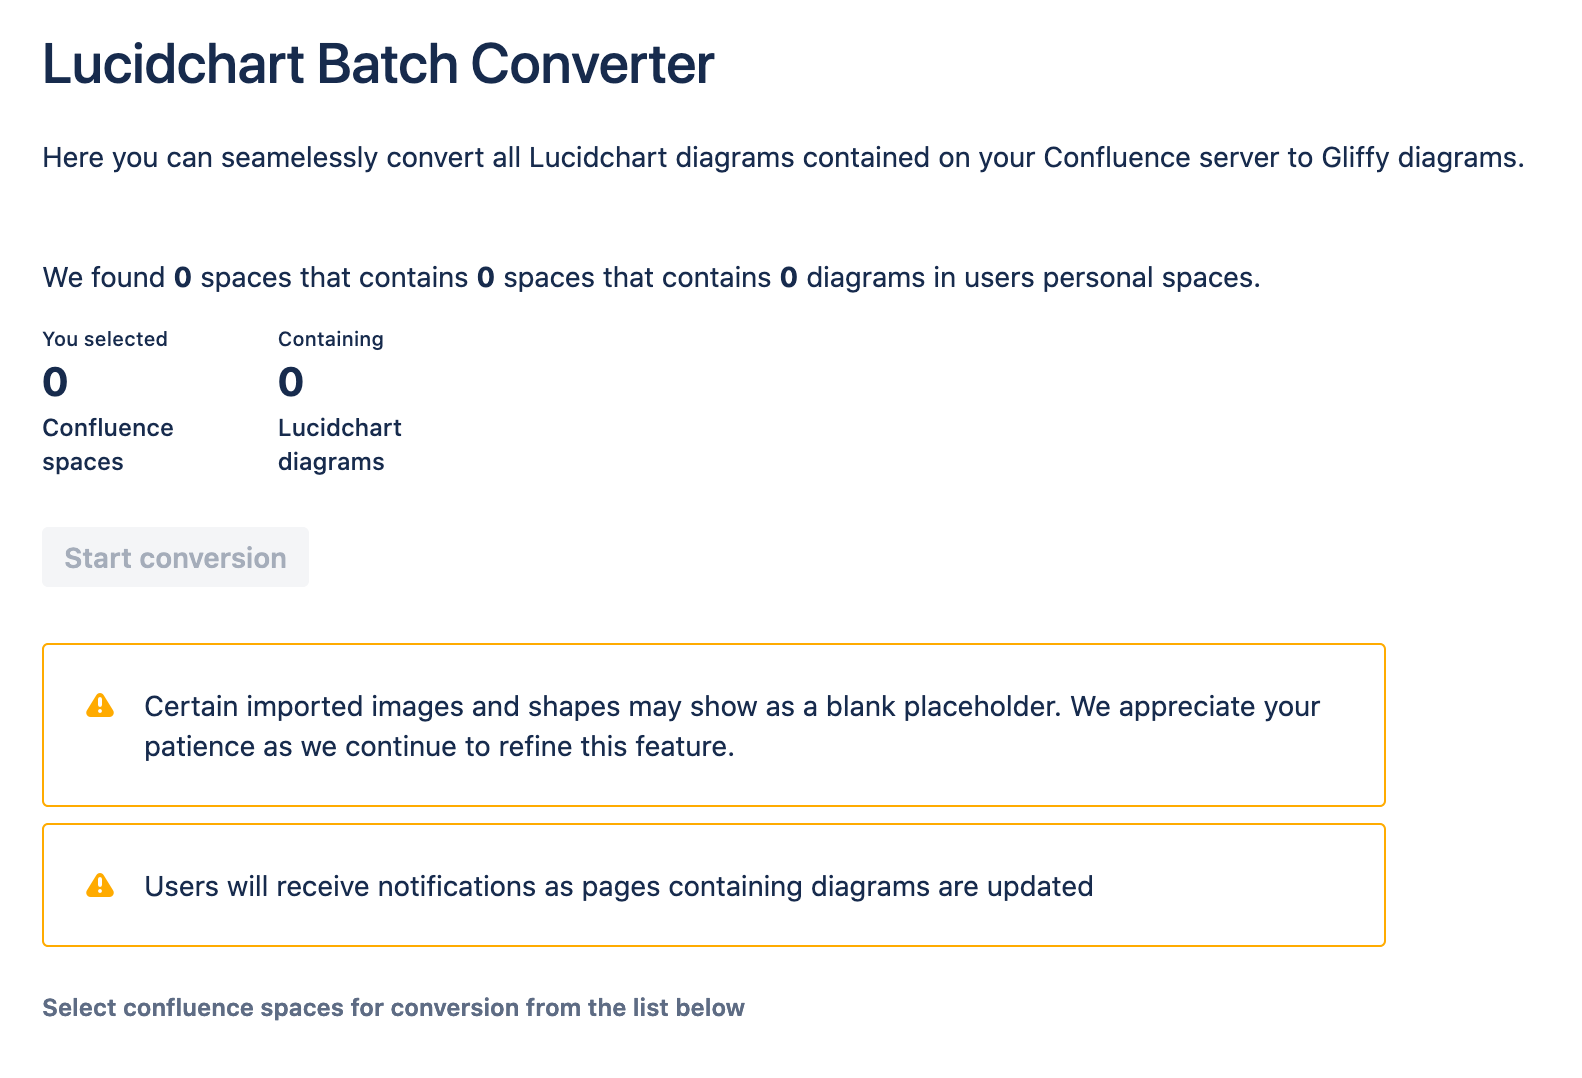
Task: Click the warning triangle icon about blank placeholders
Action: 99,706
